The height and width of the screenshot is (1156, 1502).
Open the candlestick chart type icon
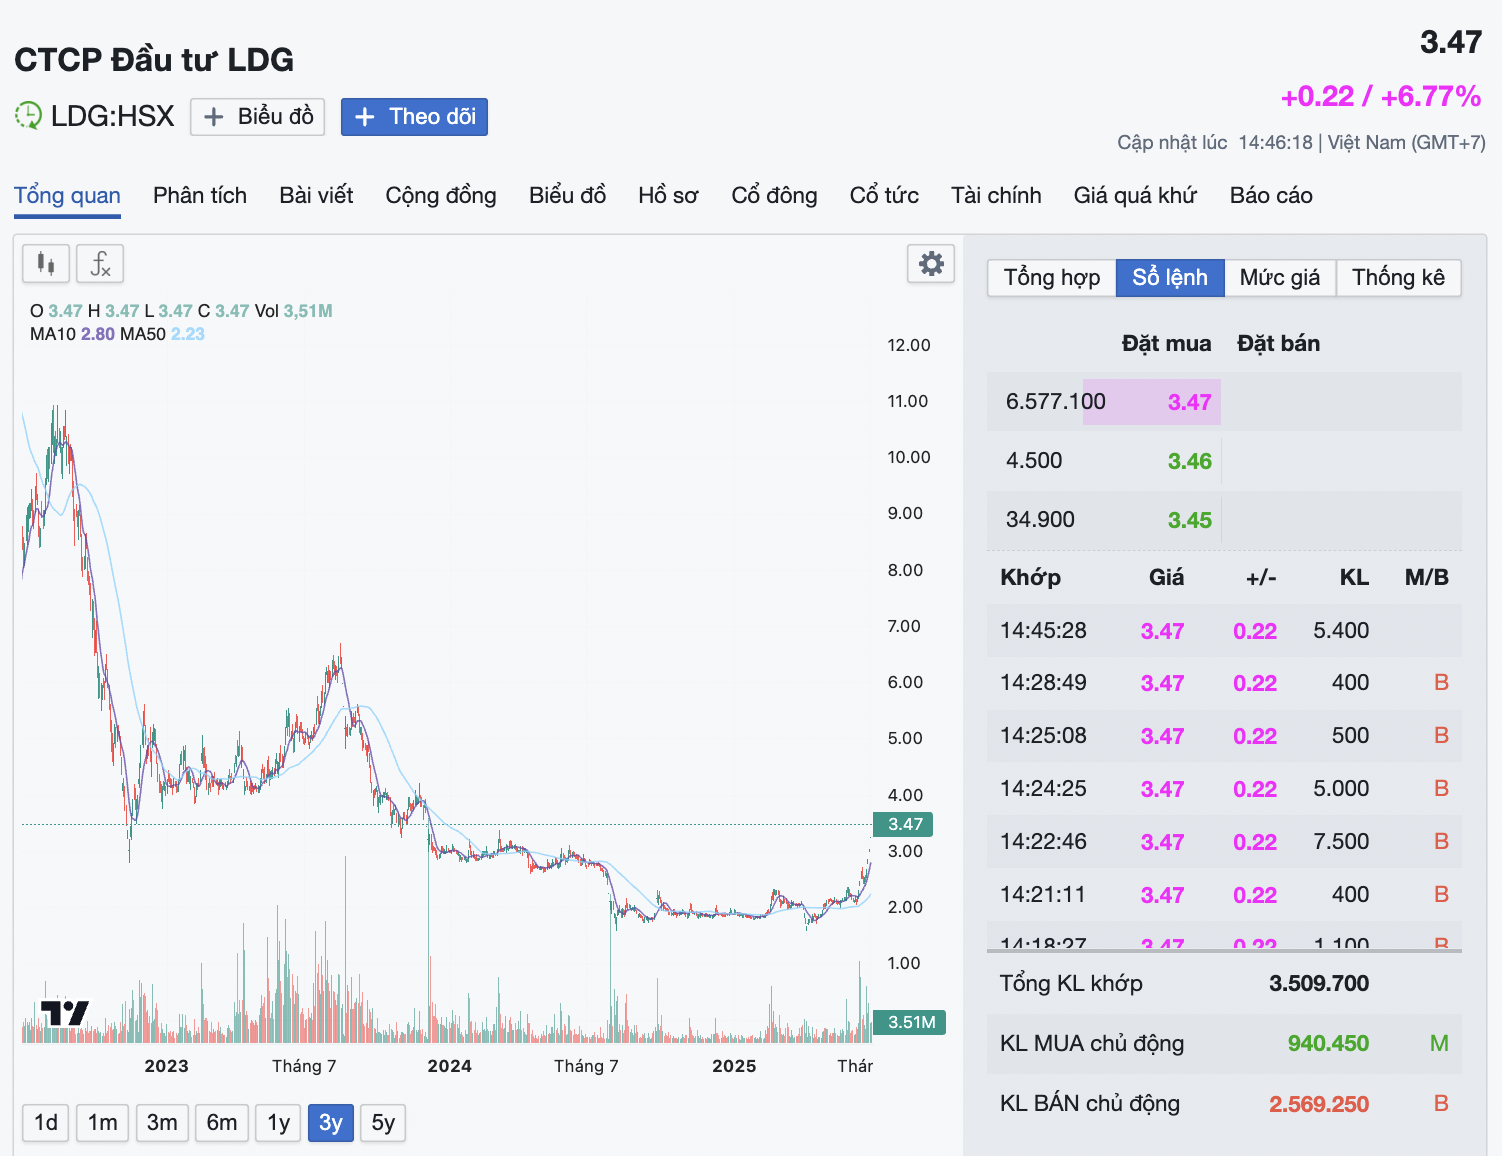tap(46, 264)
